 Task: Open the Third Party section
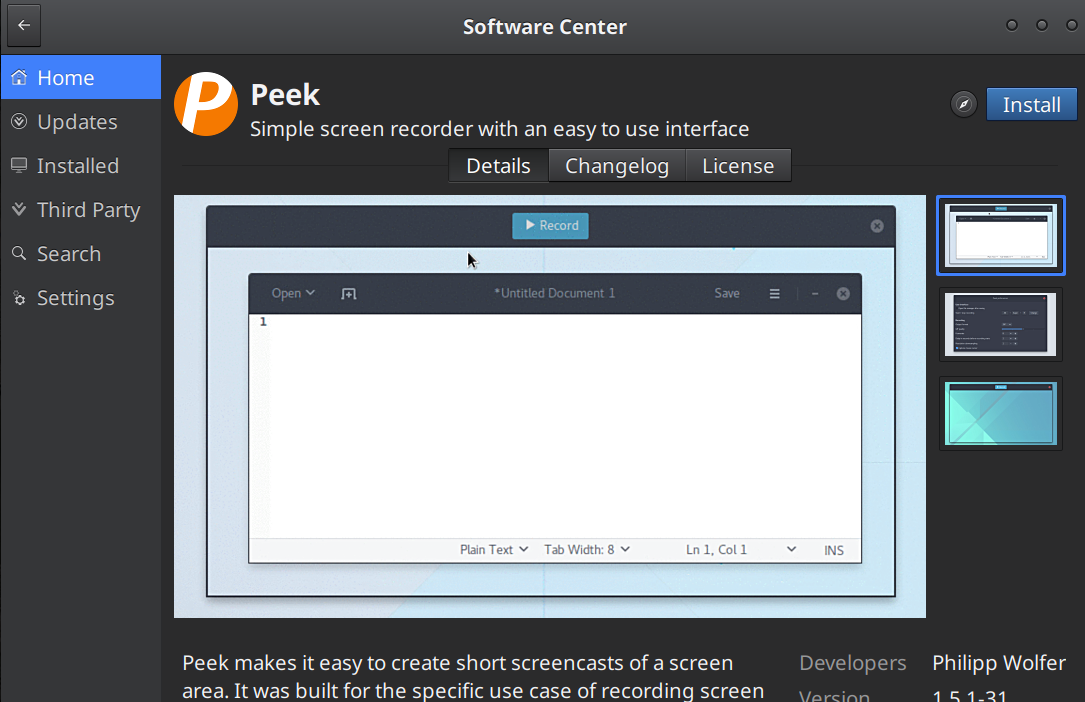pyautogui.click(x=81, y=210)
